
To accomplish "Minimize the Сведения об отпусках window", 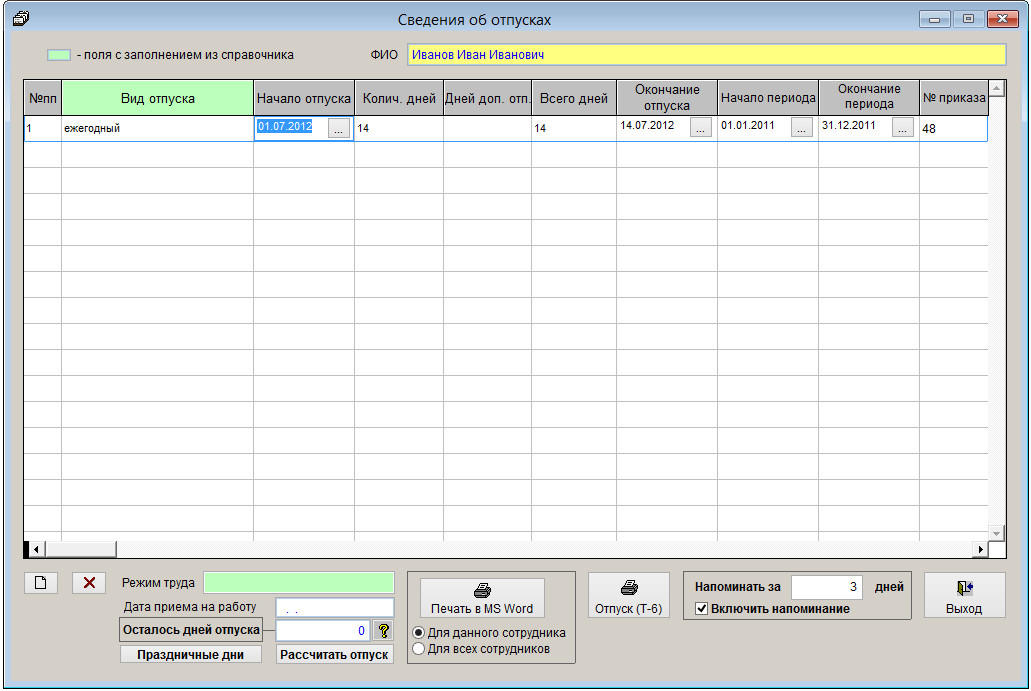I will coord(934,19).
